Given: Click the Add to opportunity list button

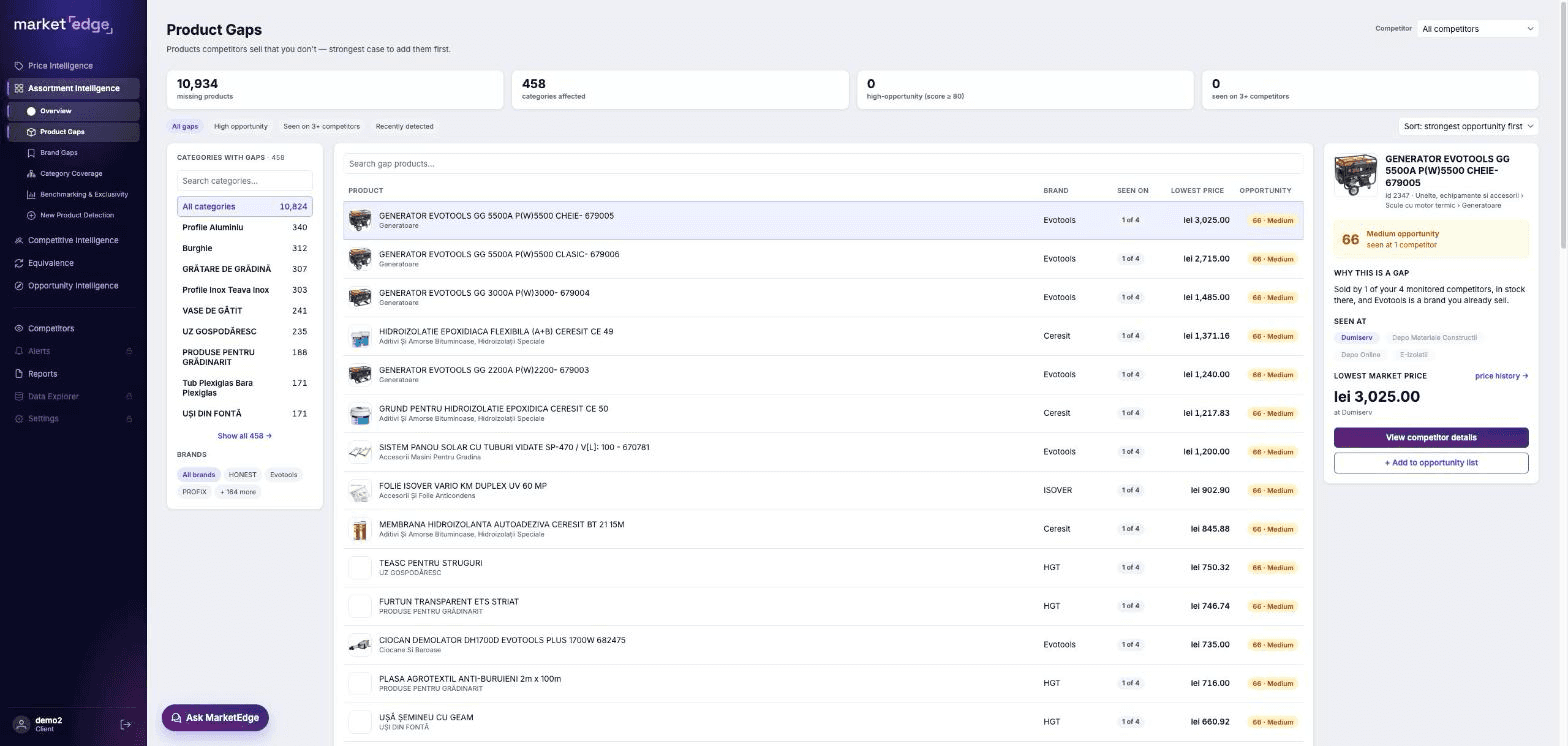Looking at the screenshot, I should point(1431,463).
